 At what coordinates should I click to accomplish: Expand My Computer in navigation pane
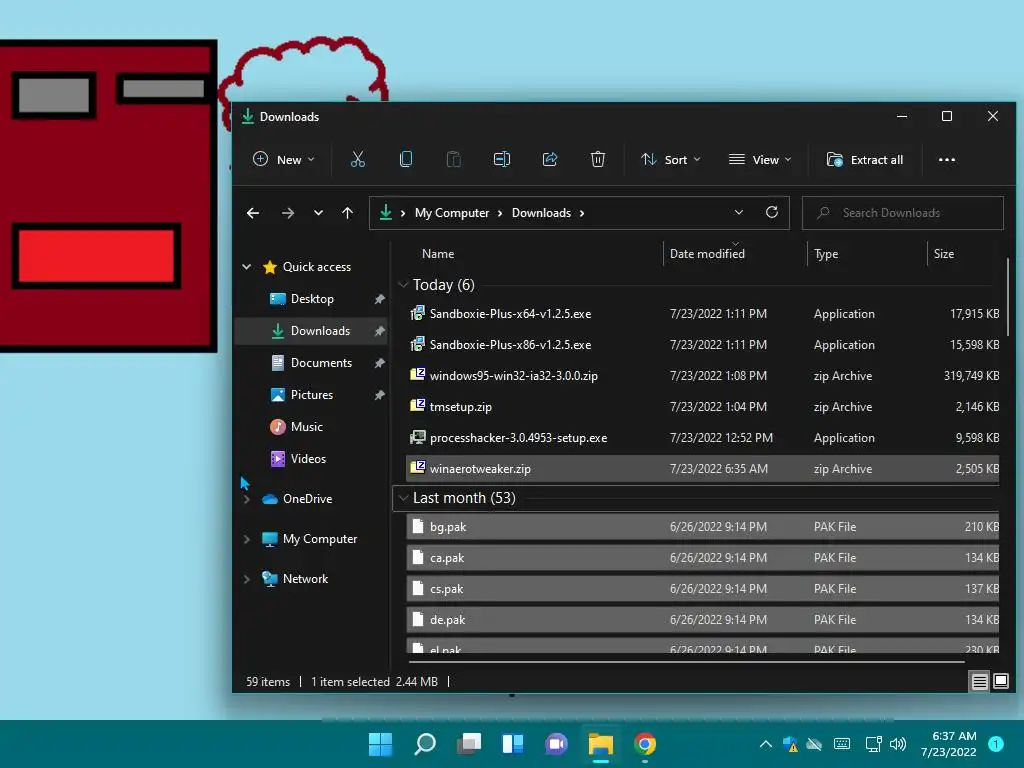[247, 539]
